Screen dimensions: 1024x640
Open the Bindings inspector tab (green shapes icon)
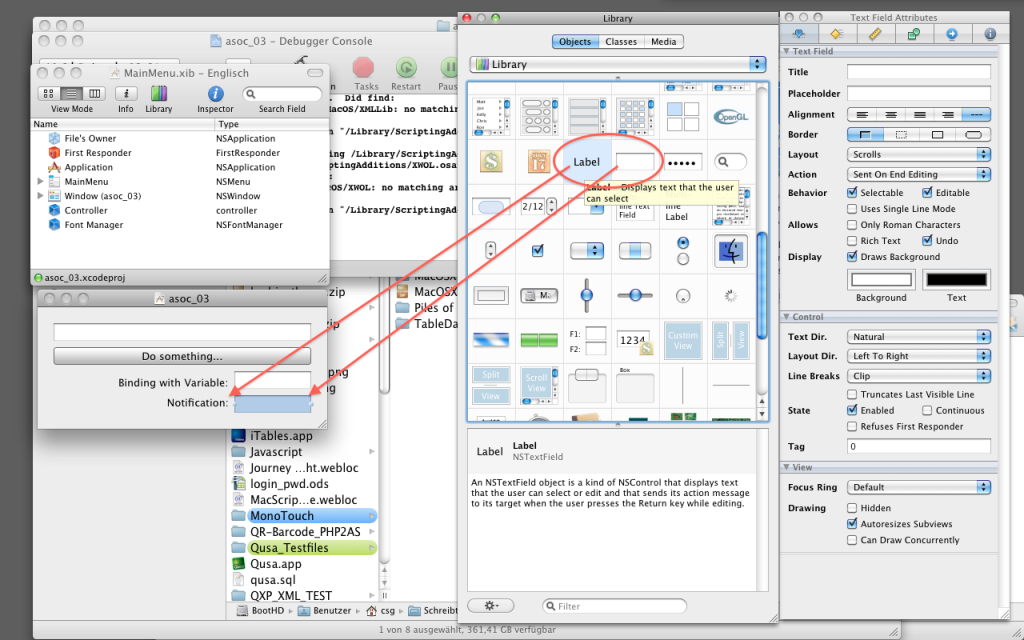pos(914,34)
